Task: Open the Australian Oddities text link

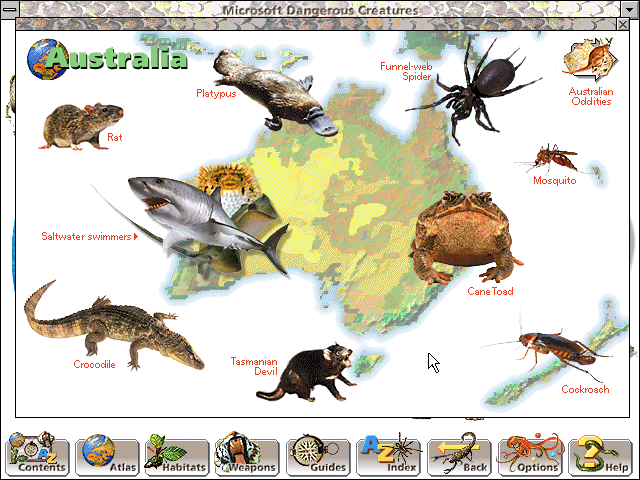Action: coord(591,96)
